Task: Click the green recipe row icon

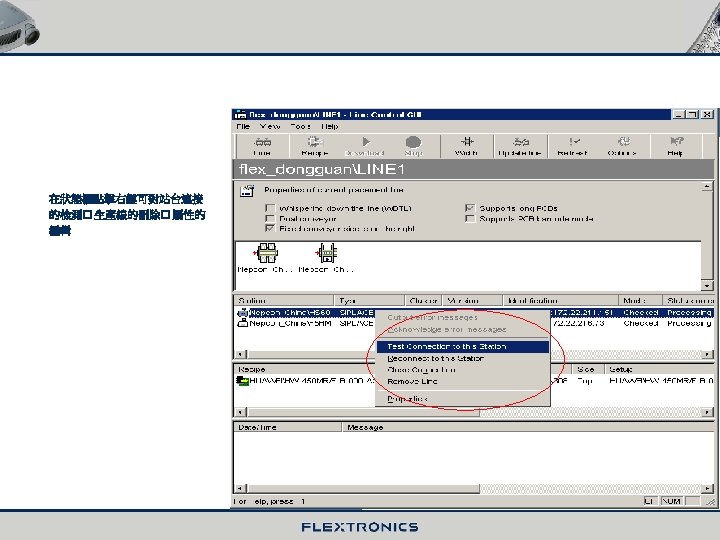Action: (x=242, y=381)
